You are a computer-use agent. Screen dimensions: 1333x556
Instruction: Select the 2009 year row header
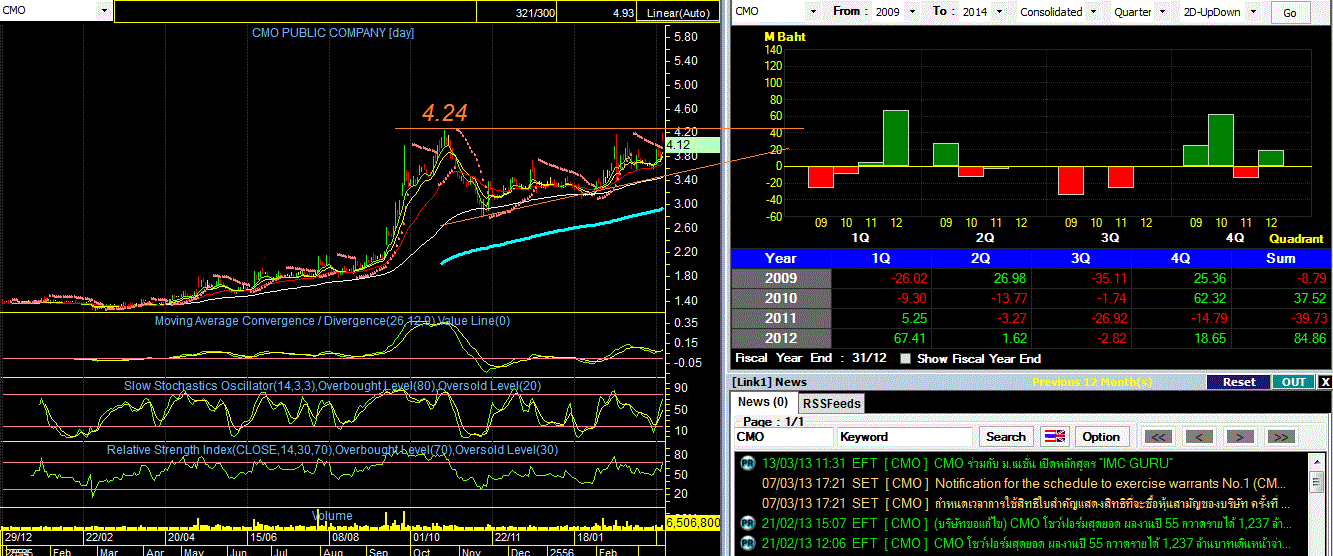[781, 278]
